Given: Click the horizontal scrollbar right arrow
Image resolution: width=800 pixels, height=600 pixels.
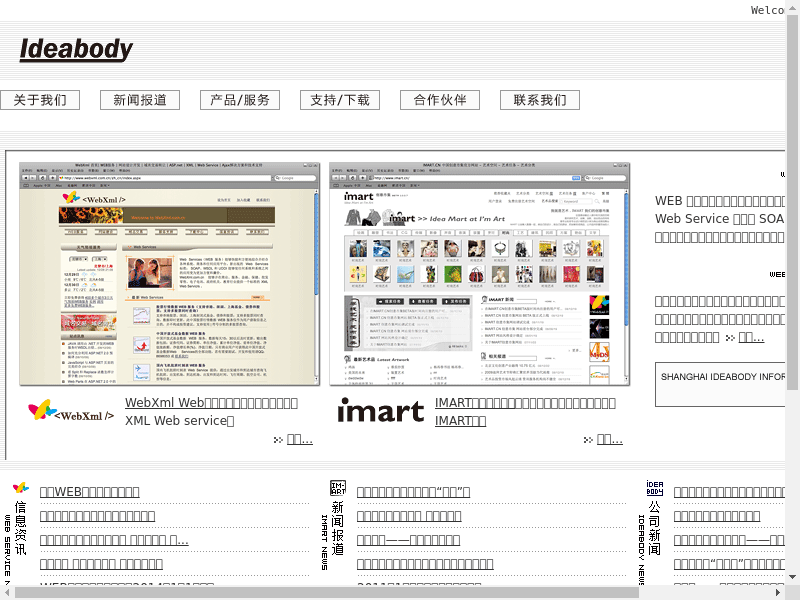Looking at the screenshot, I should point(778,592).
